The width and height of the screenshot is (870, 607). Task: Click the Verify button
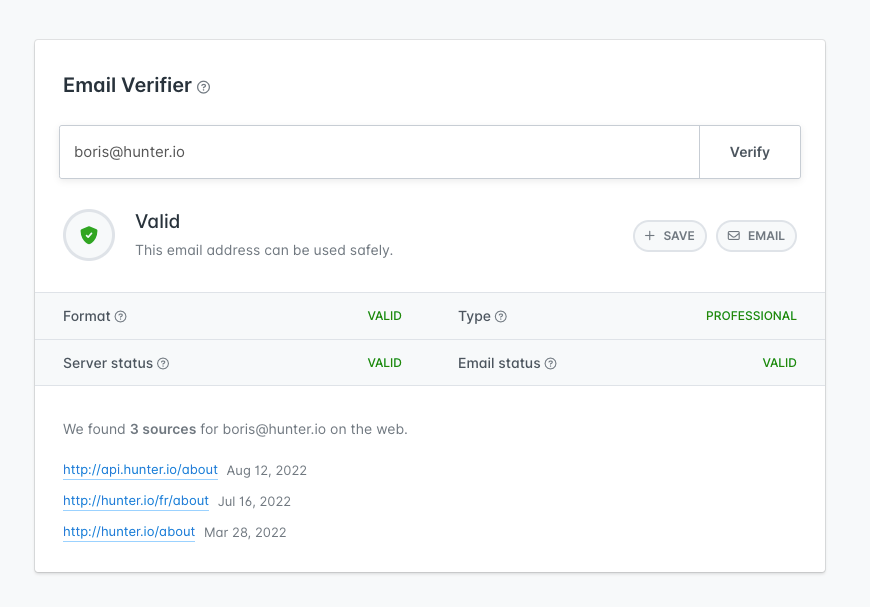[750, 152]
